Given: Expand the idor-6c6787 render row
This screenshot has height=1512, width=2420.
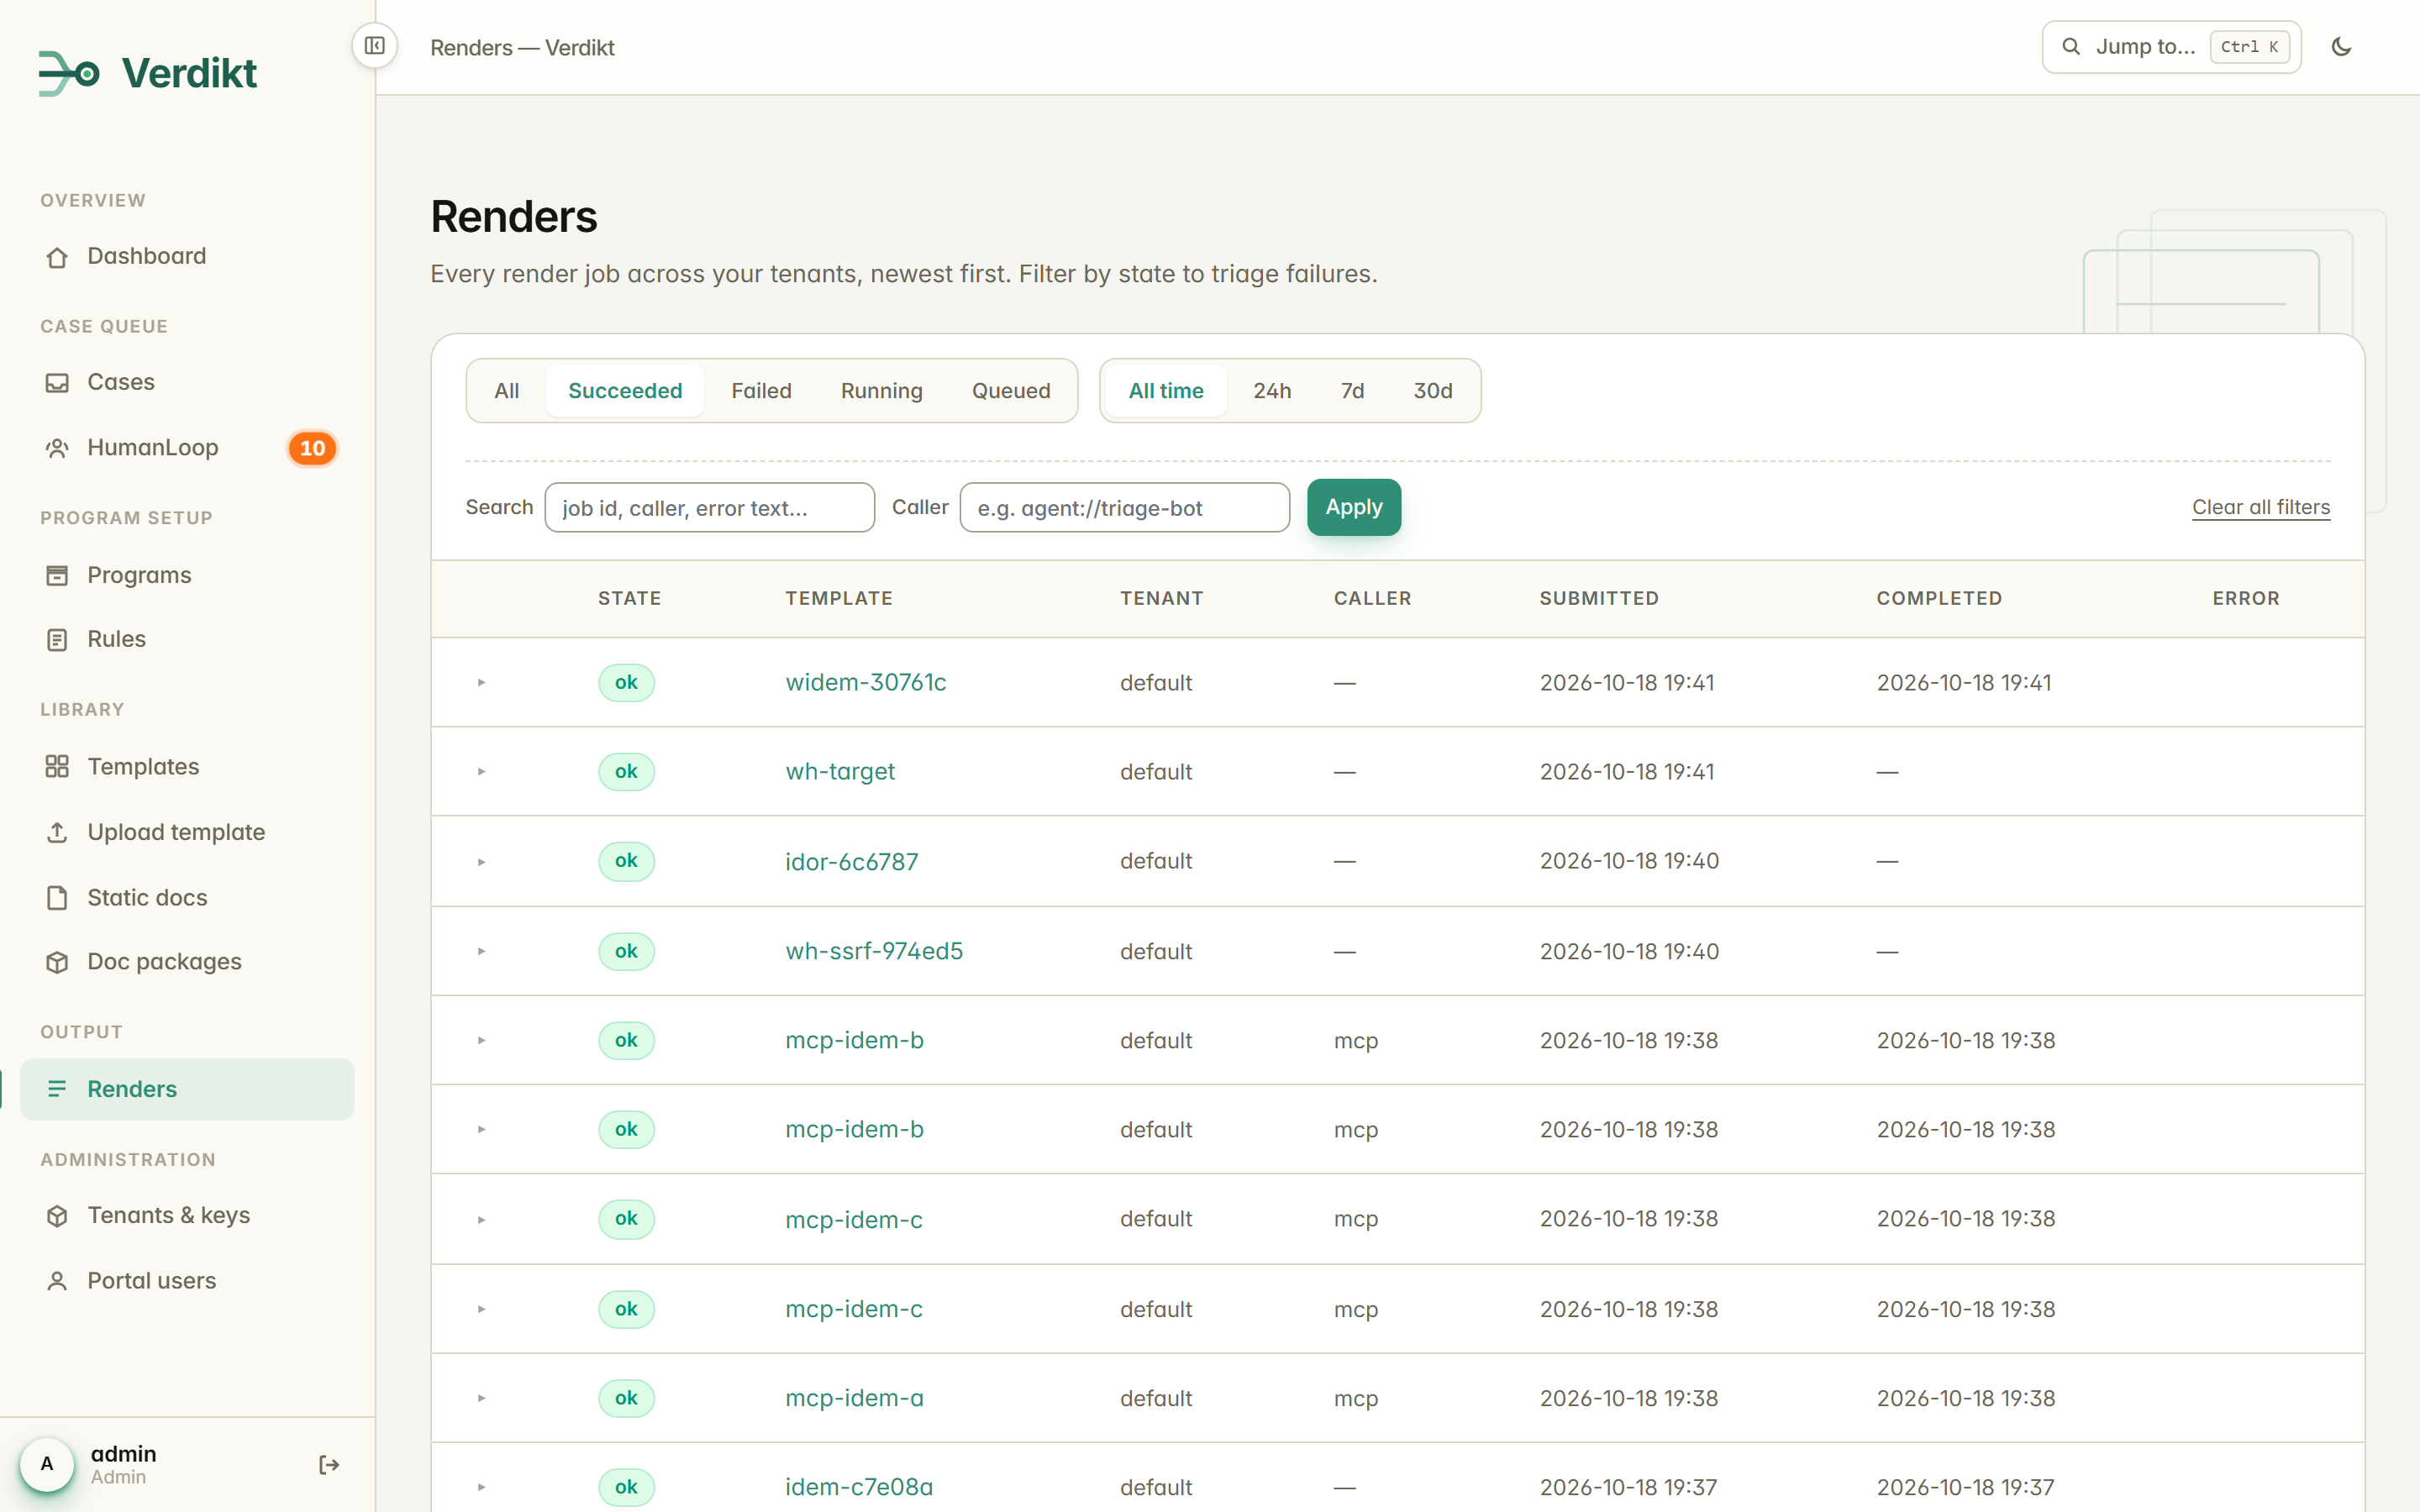Looking at the screenshot, I should tap(481, 862).
